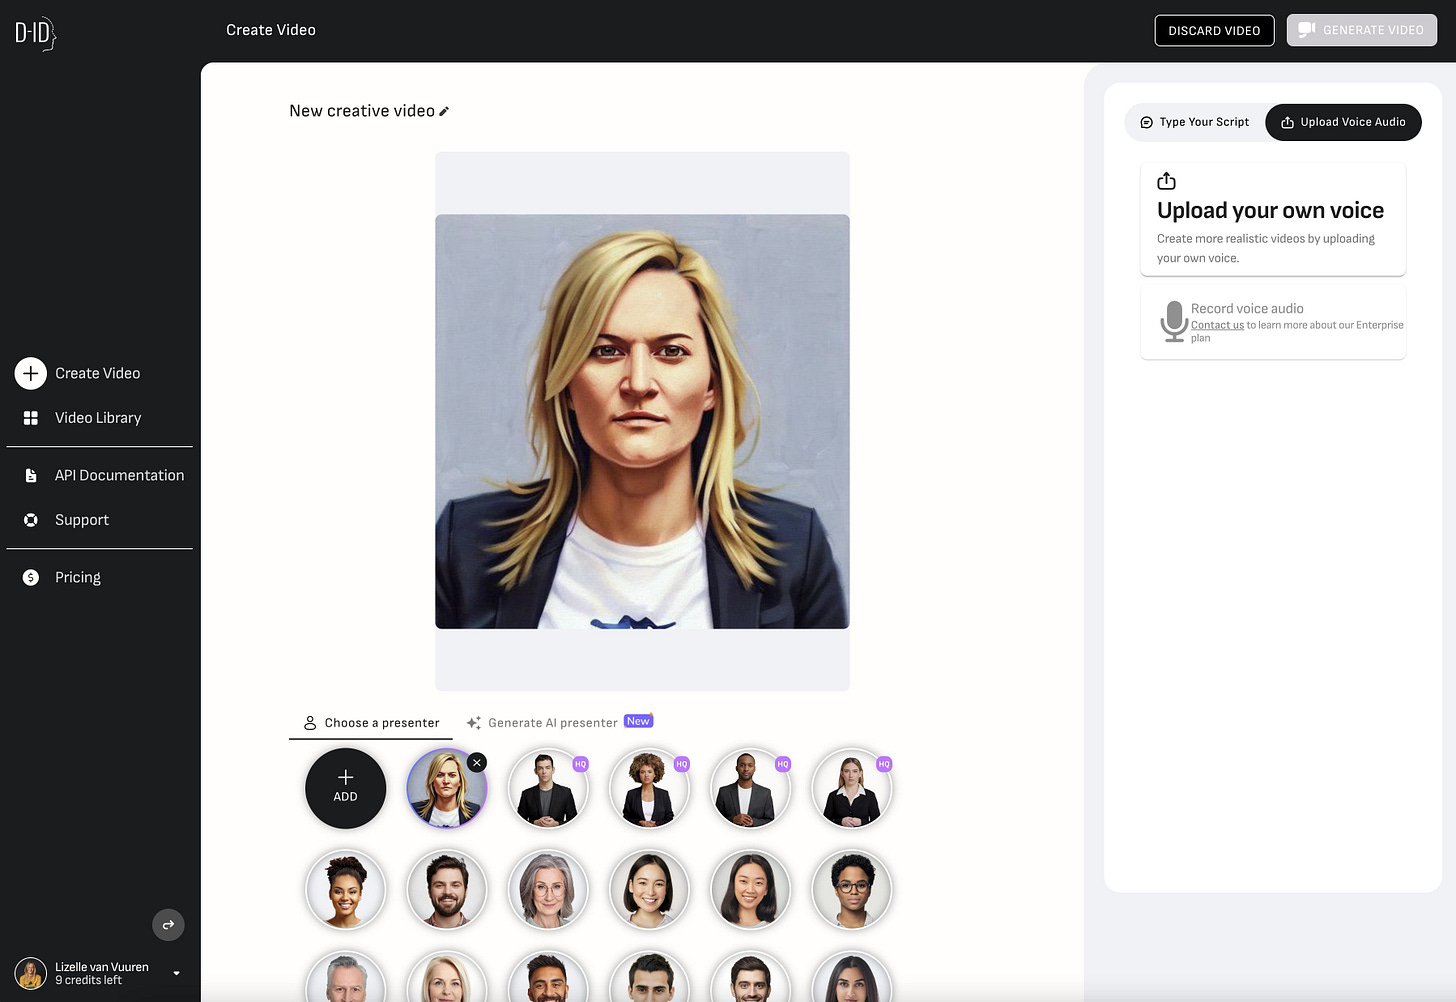
Task: Choose the HQ curly-haired woman presenter
Action: pos(649,789)
